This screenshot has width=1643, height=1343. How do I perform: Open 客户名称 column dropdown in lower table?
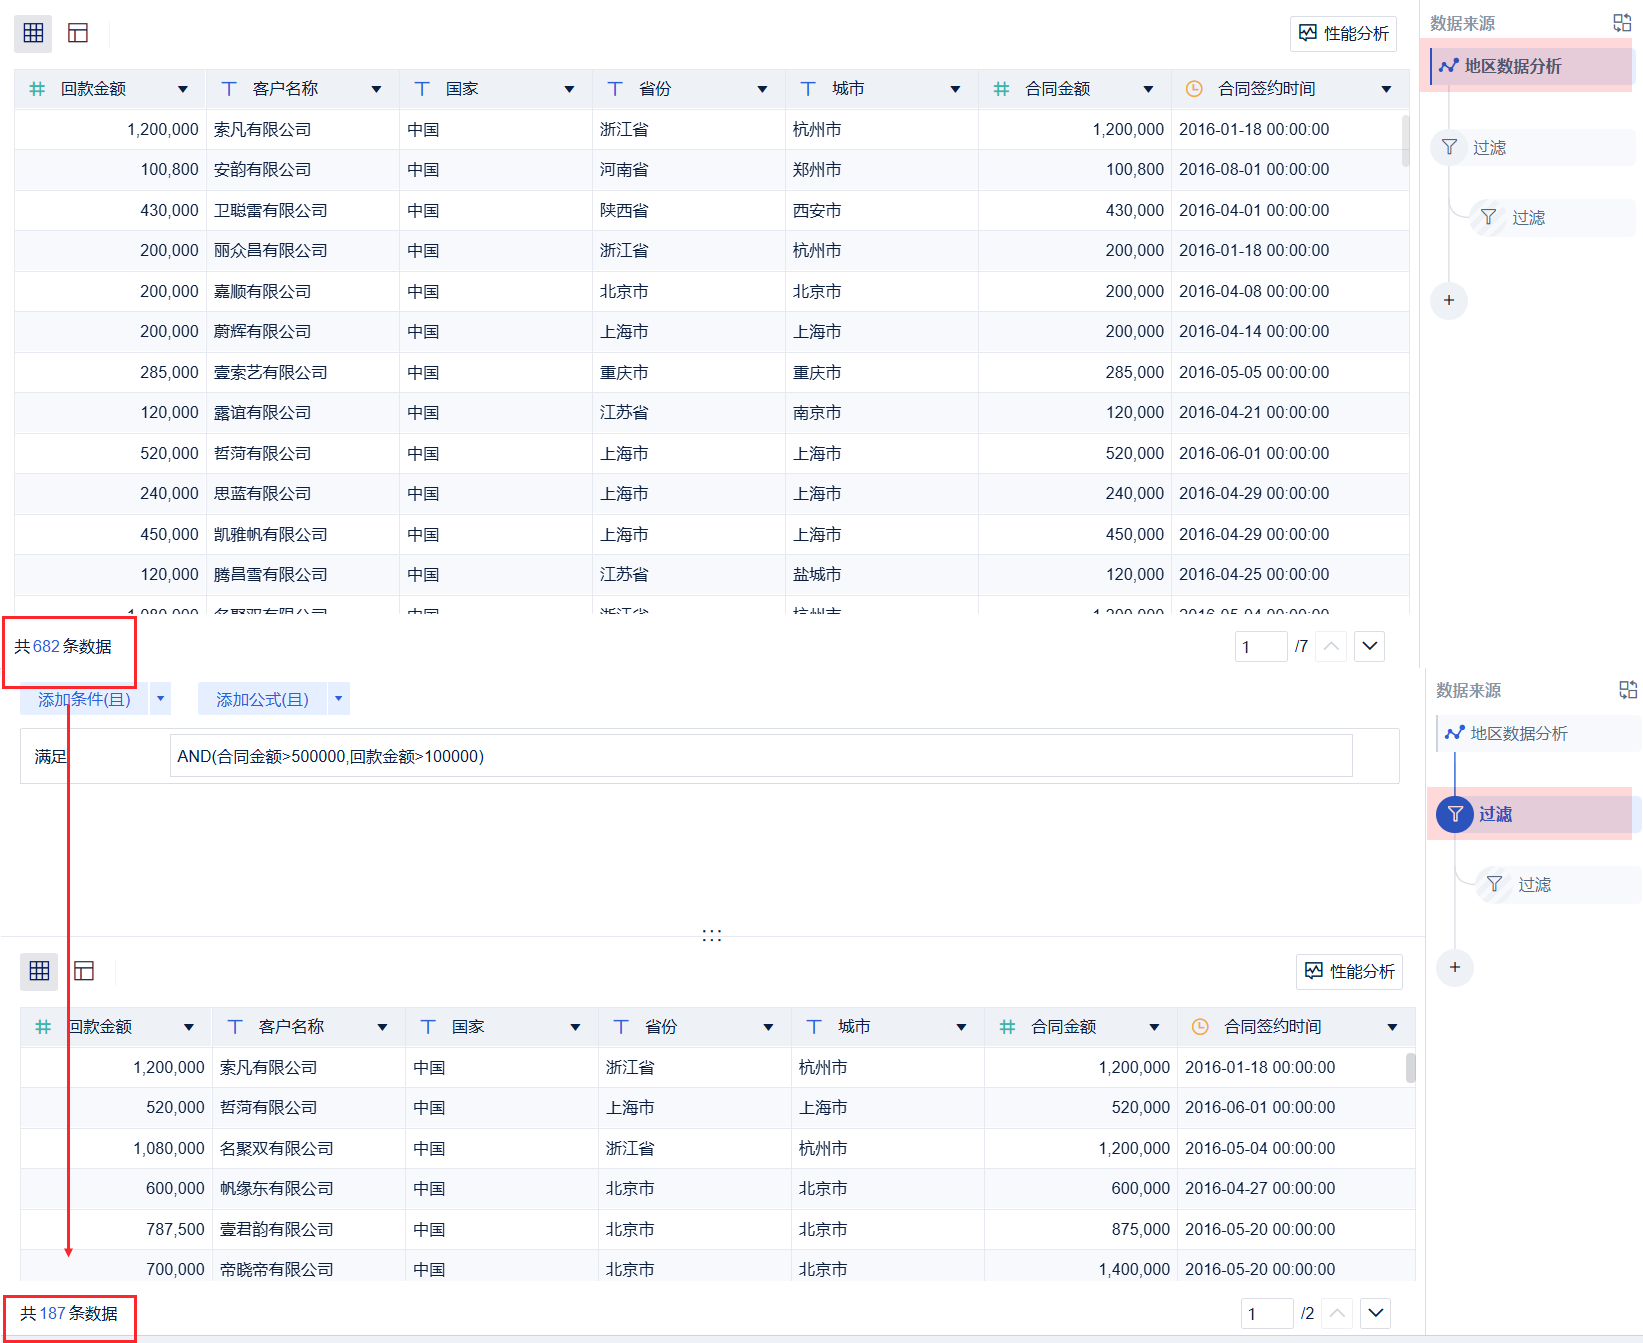coord(382,1027)
